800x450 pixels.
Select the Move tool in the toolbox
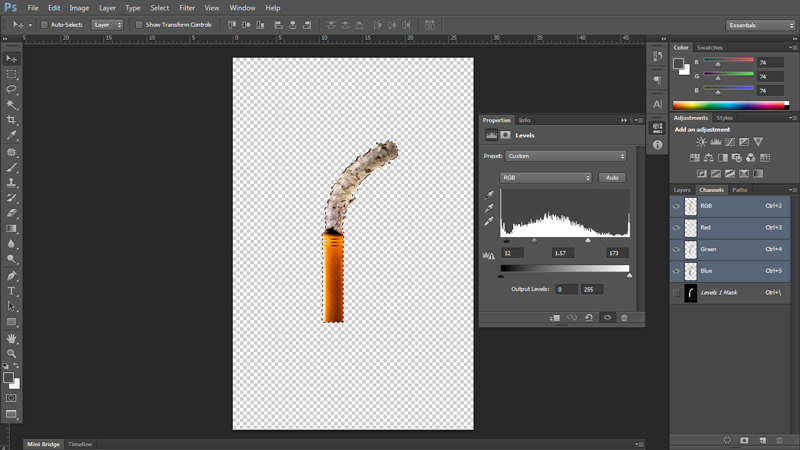point(12,59)
